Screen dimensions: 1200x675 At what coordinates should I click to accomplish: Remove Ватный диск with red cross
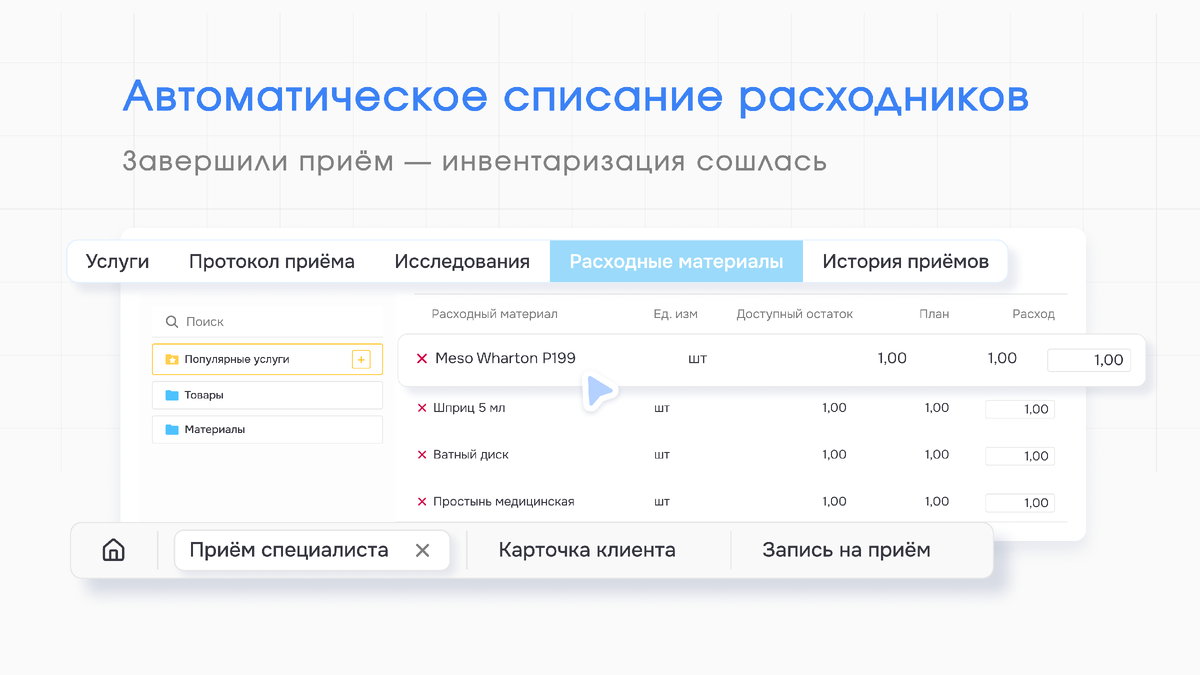coord(421,455)
